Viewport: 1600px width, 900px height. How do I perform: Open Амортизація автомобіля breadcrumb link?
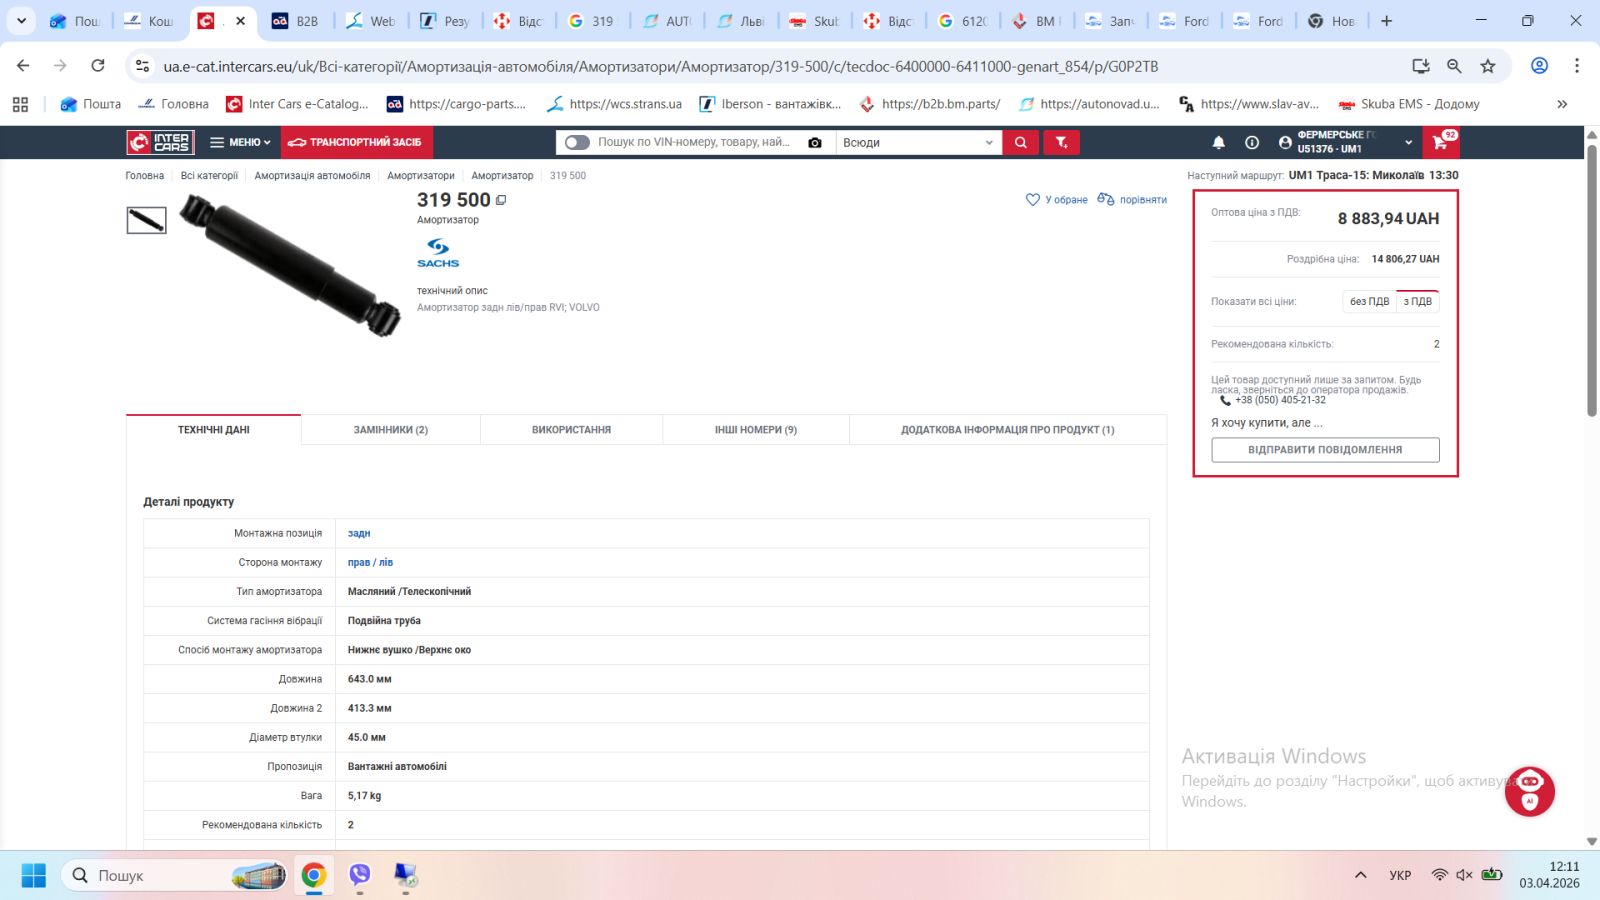coord(312,176)
